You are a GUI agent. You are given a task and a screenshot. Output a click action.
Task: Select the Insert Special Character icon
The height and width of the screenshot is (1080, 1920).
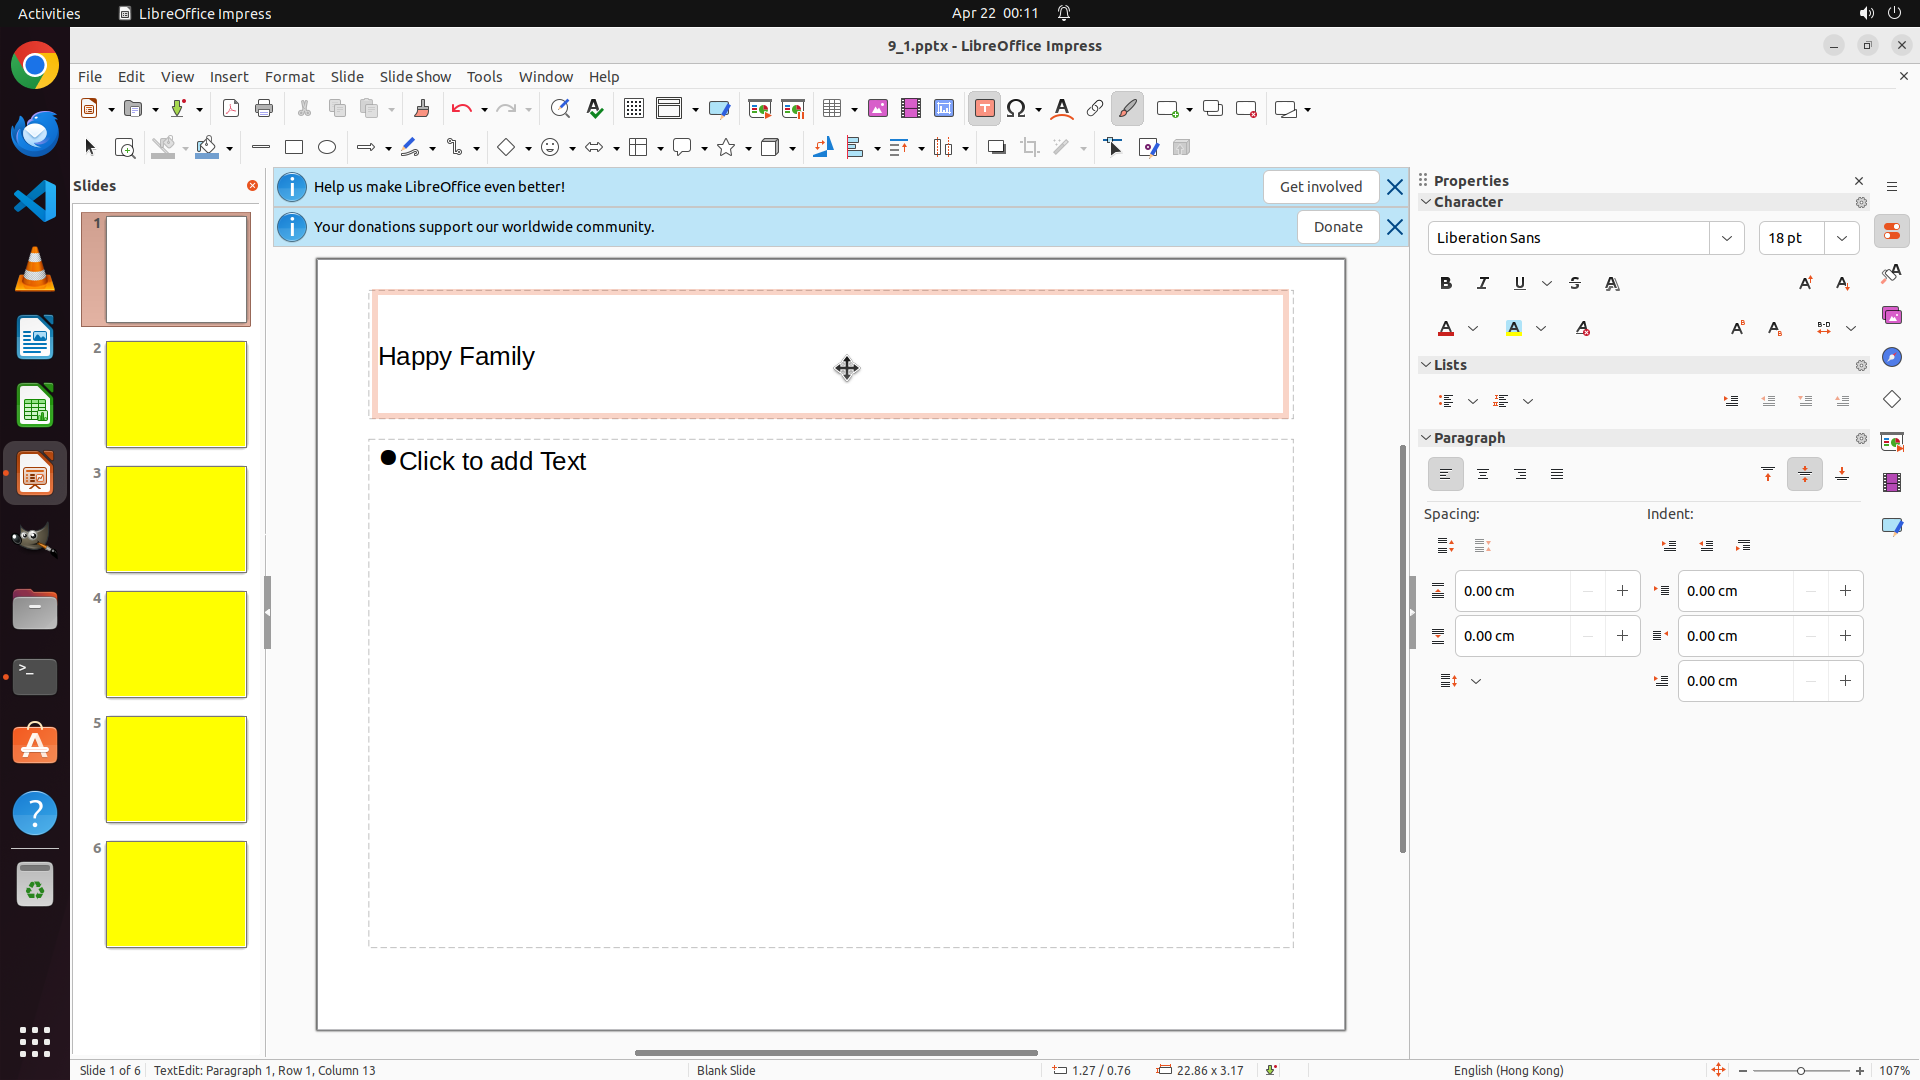1017,109
